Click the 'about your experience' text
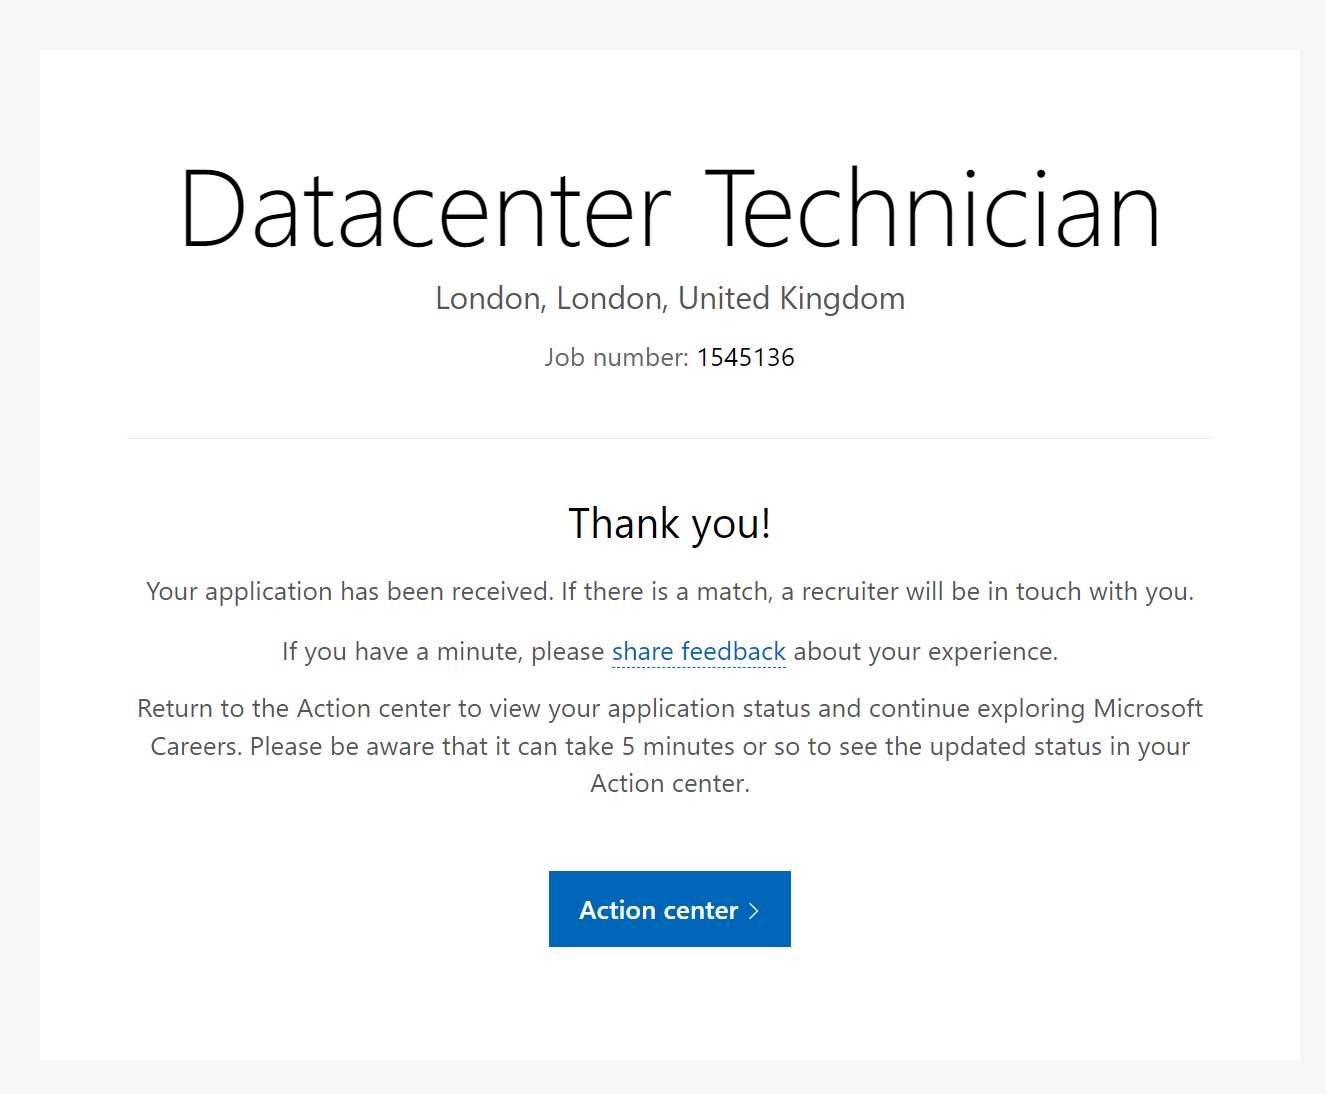Viewport: 1326px width, 1094px height. pos(925,652)
